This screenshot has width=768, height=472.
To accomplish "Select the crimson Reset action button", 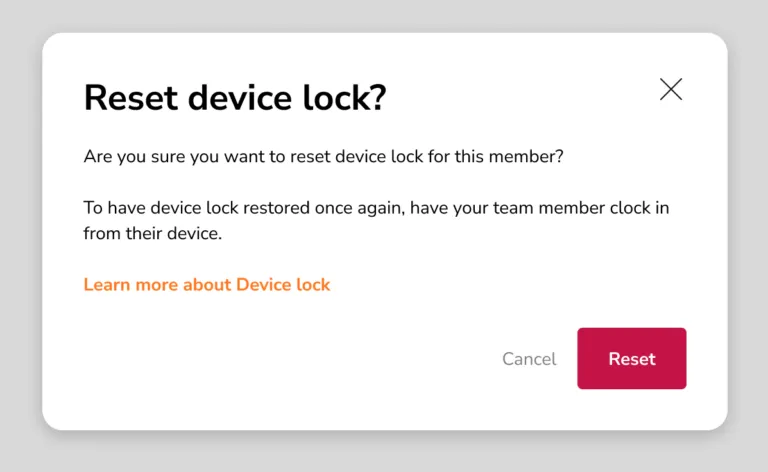I will click(x=631, y=359).
